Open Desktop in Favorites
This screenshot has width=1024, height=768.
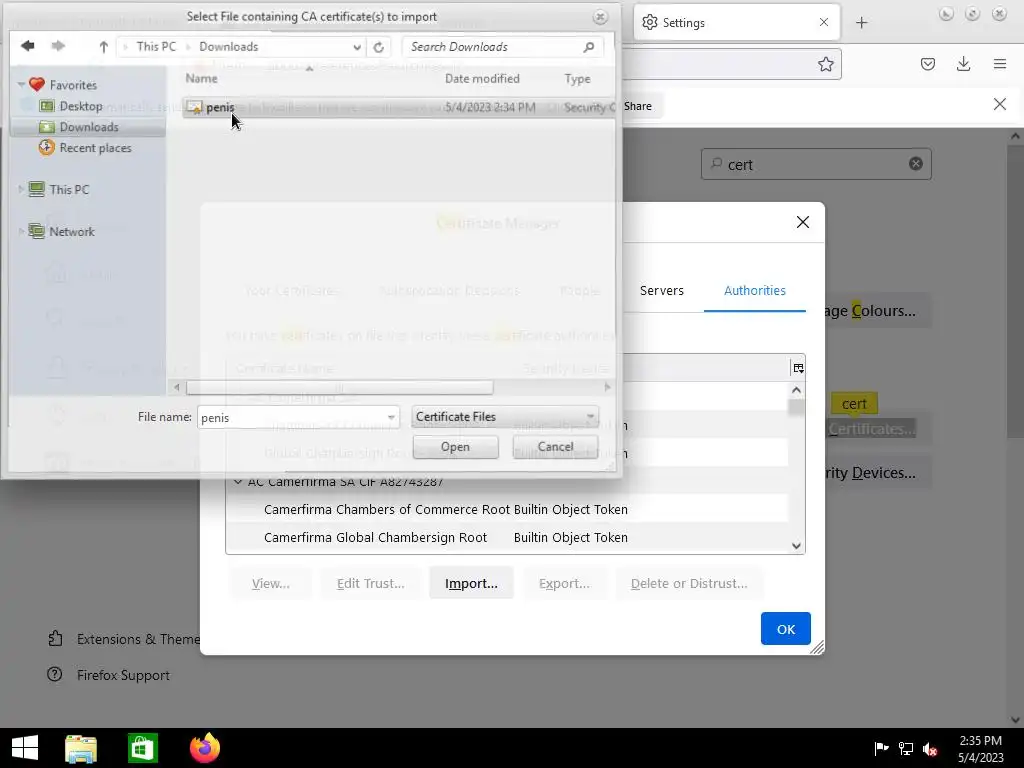pos(81,106)
